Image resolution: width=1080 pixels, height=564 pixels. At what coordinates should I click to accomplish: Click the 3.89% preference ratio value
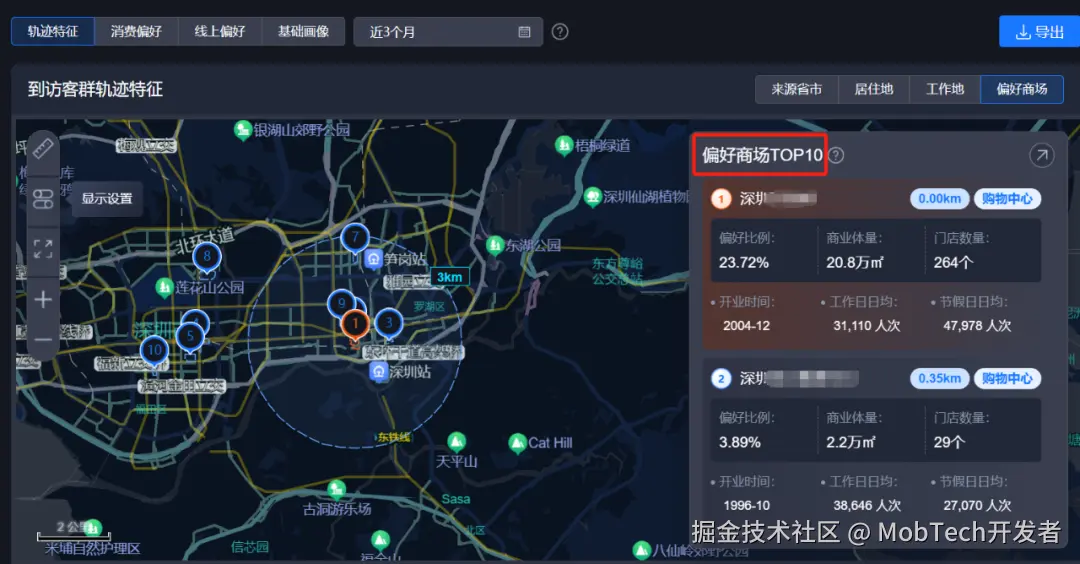(x=740, y=443)
